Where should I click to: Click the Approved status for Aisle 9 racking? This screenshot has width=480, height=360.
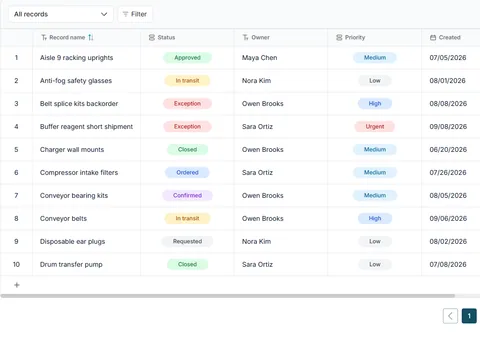pos(187,58)
